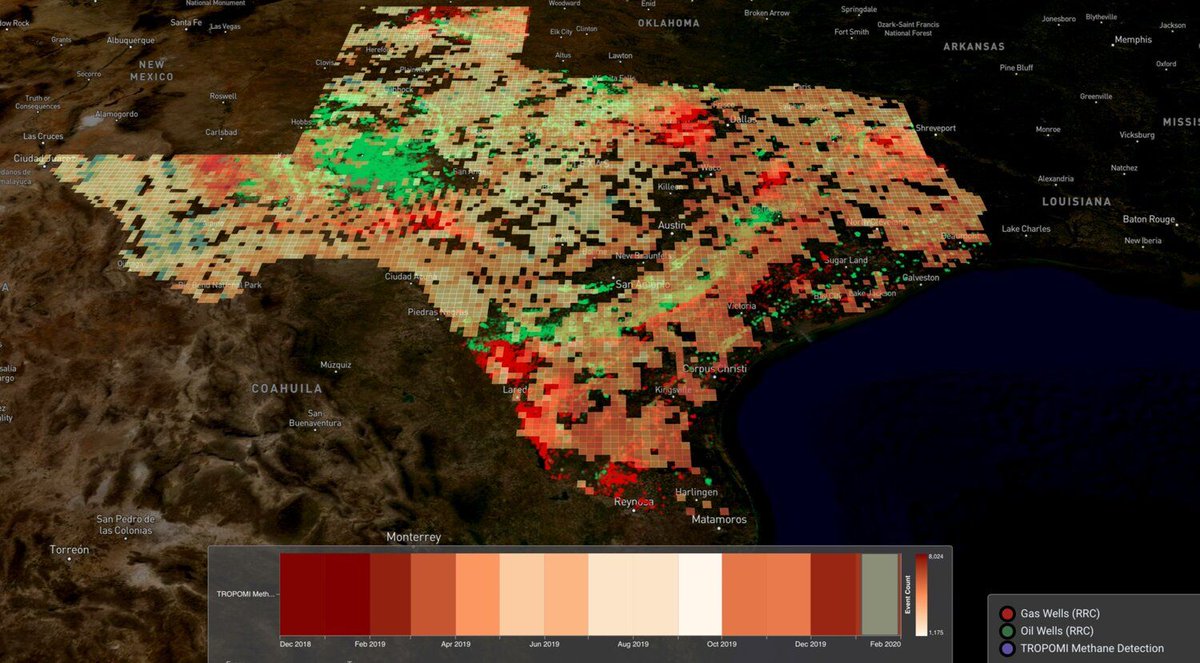This screenshot has width=1200, height=663.
Task: Click the Galveston map label
Action: [x=921, y=277]
